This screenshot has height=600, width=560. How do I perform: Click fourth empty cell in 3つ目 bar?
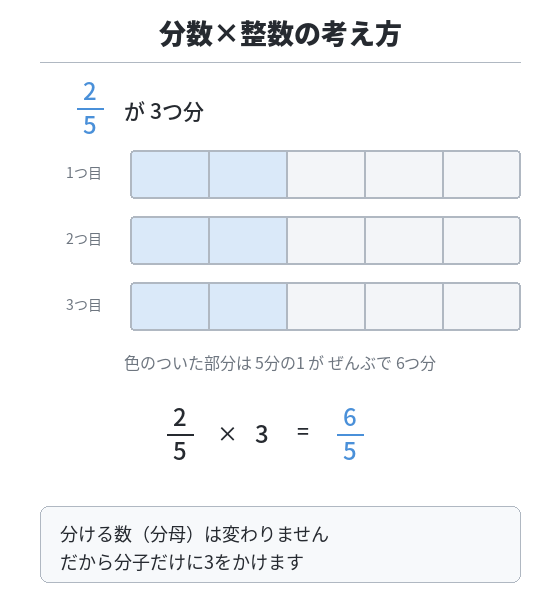coord(404,307)
